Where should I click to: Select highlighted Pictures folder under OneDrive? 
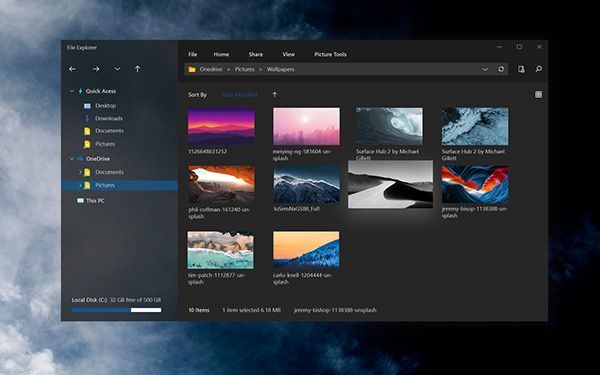[x=119, y=185]
